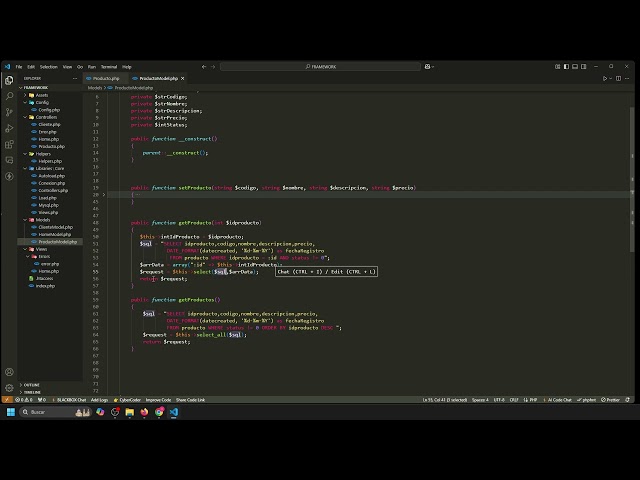Image resolution: width=640 pixels, height=480 pixels.
Task: Open the .htaccess file in explorer
Action: (x=44, y=279)
